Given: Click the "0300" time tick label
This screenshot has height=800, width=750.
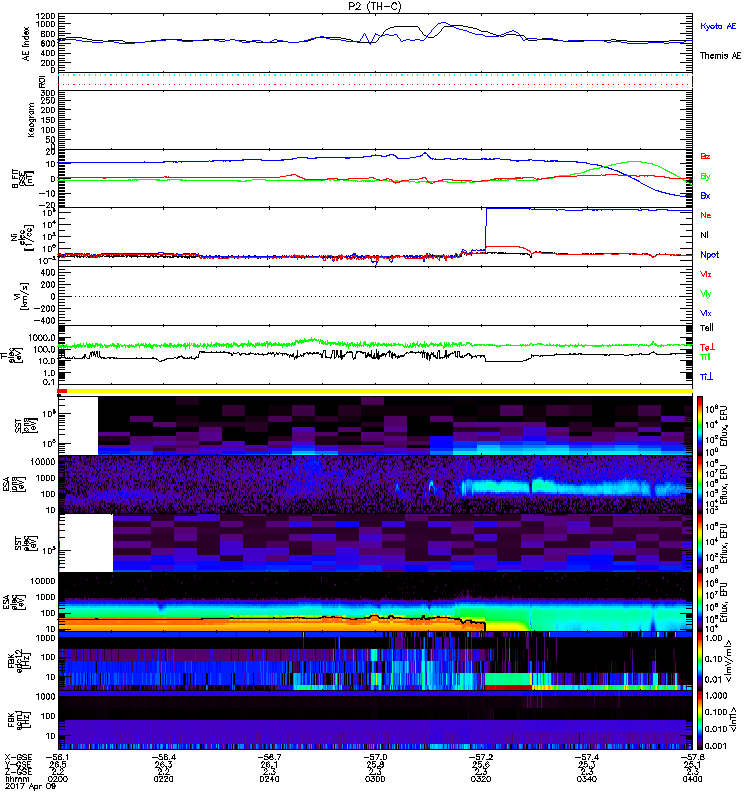Looking at the screenshot, I should 375,779.
